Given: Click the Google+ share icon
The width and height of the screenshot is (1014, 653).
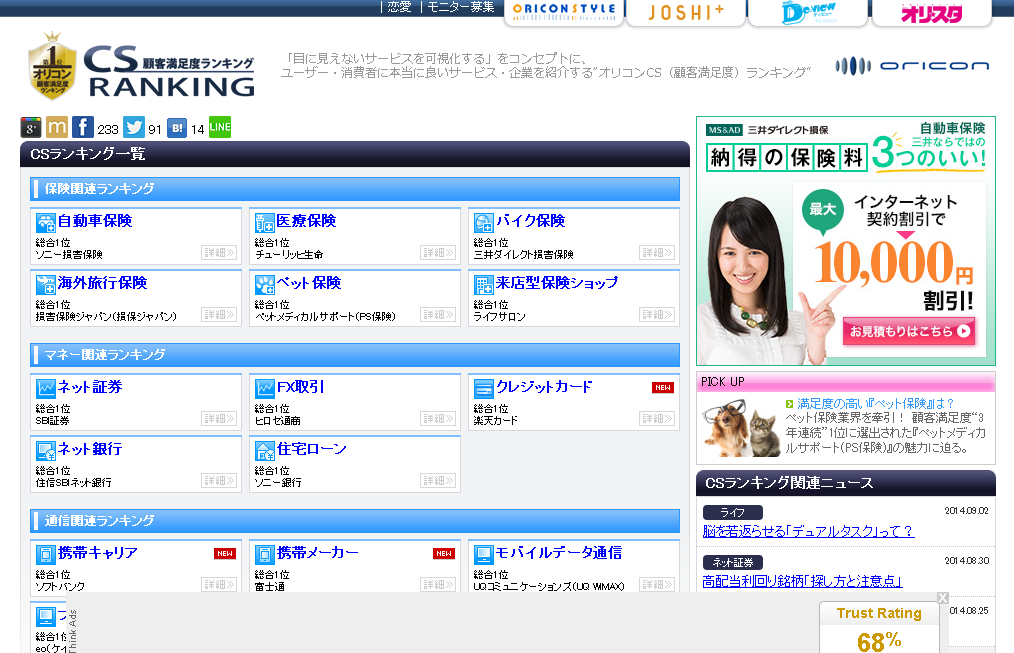Looking at the screenshot, I should (31, 128).
